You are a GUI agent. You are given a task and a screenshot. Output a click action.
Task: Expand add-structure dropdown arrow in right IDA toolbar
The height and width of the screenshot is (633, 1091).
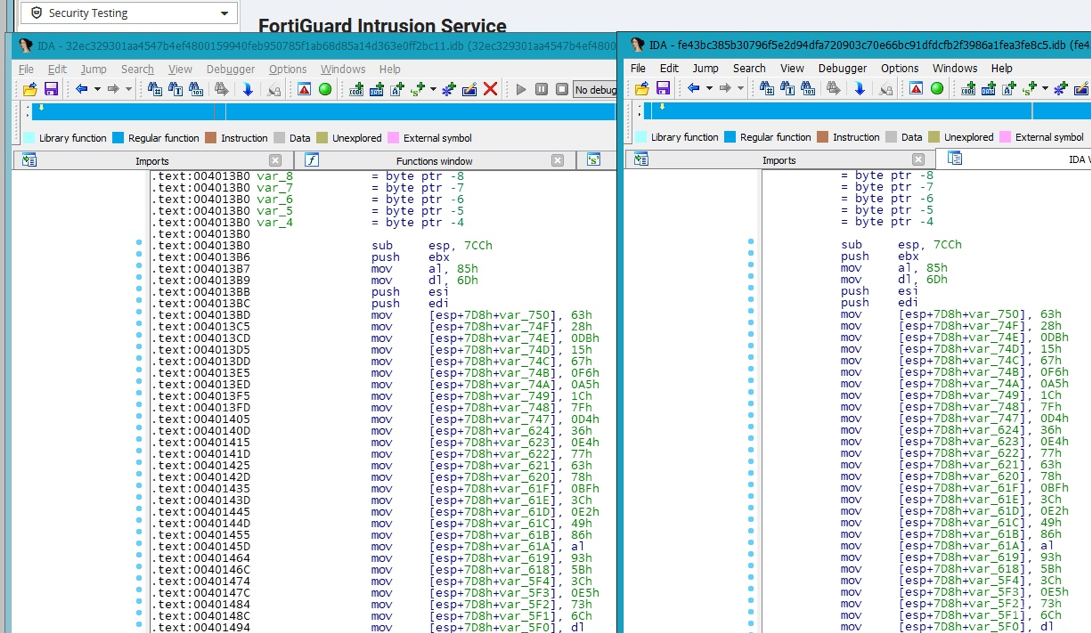(x=1045, y=88)
